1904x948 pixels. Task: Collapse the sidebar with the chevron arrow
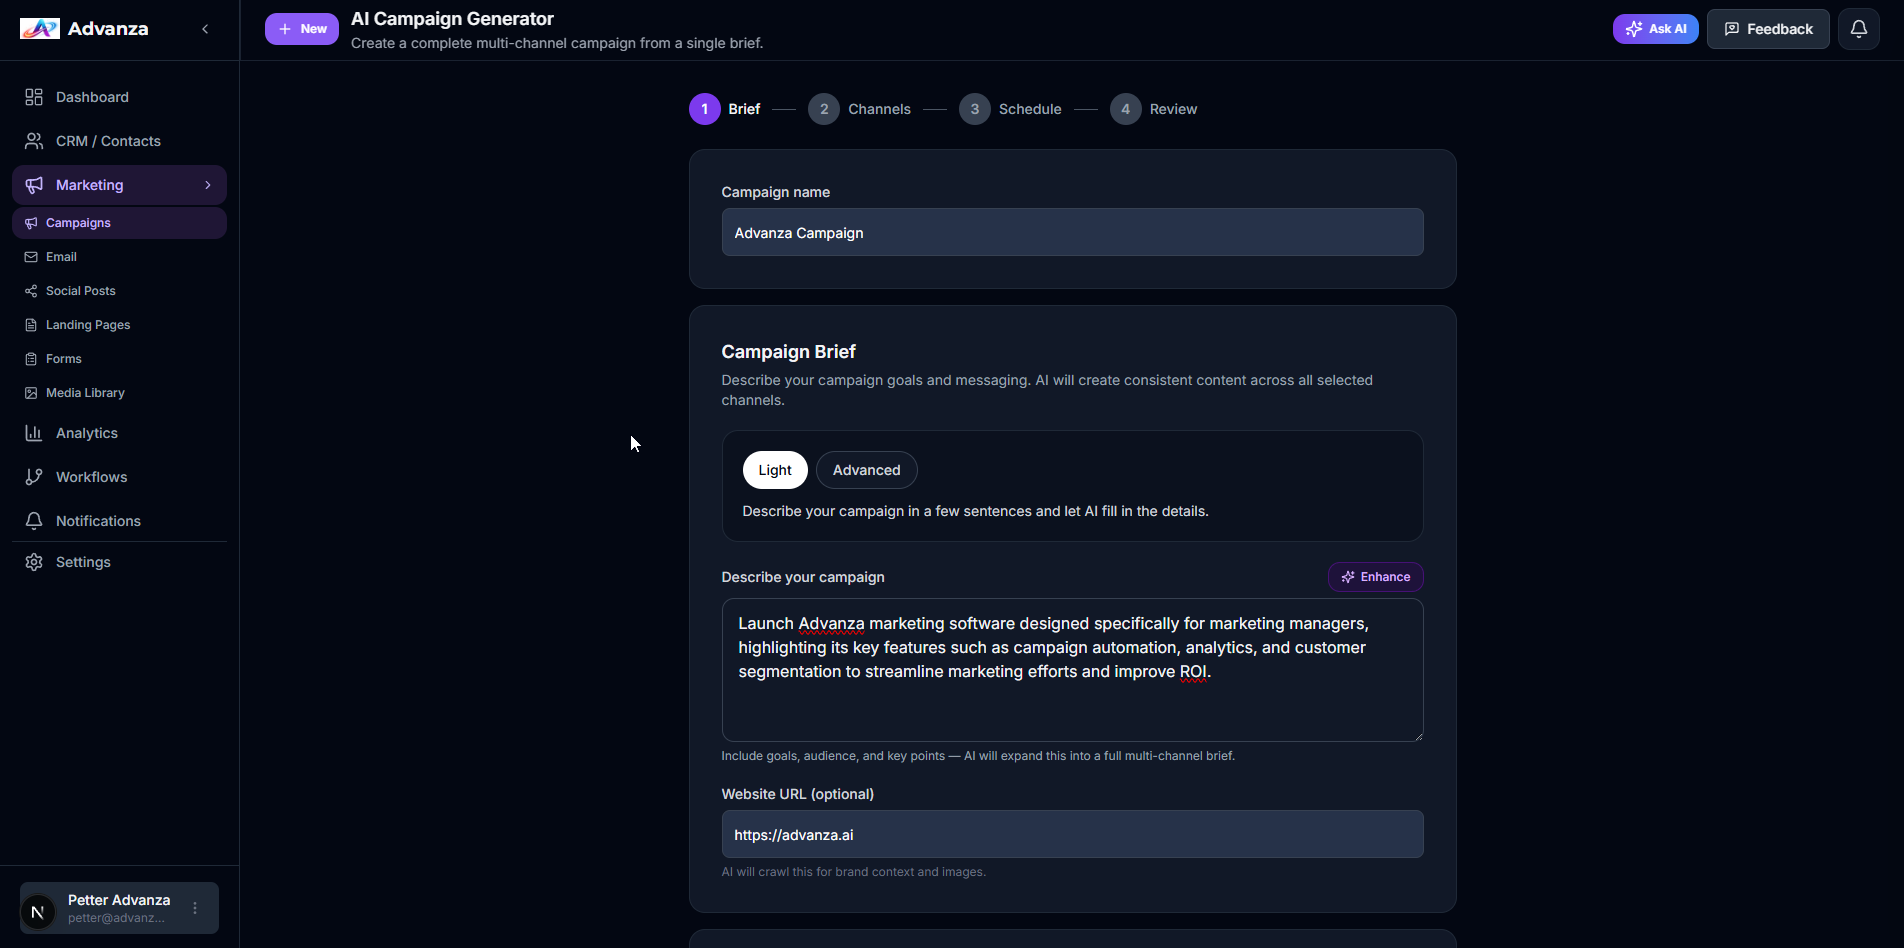[x=205, y=29]
